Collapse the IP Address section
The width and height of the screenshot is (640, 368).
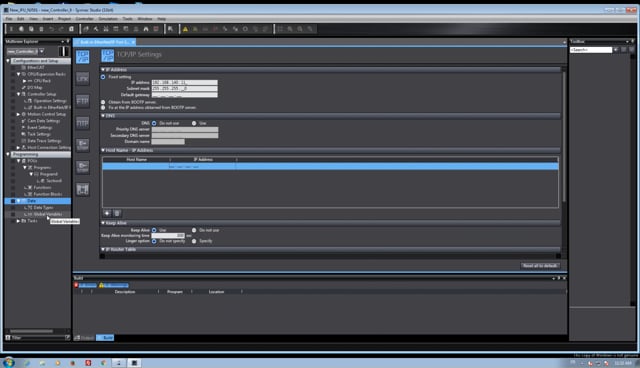[103, 70]
